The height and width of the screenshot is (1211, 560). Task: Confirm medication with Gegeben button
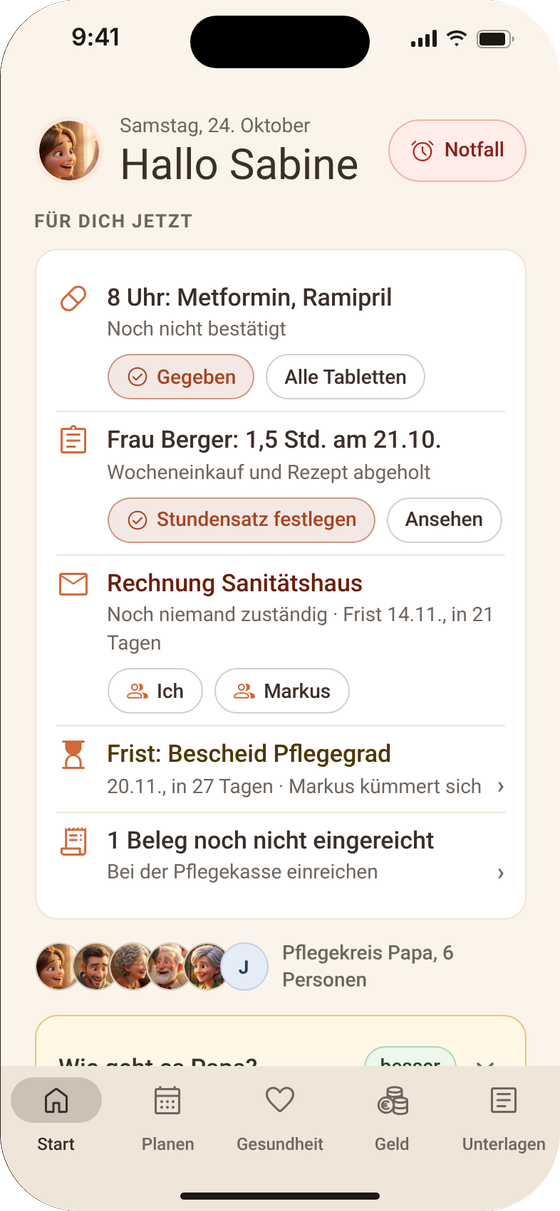click(x=181, y=377)
